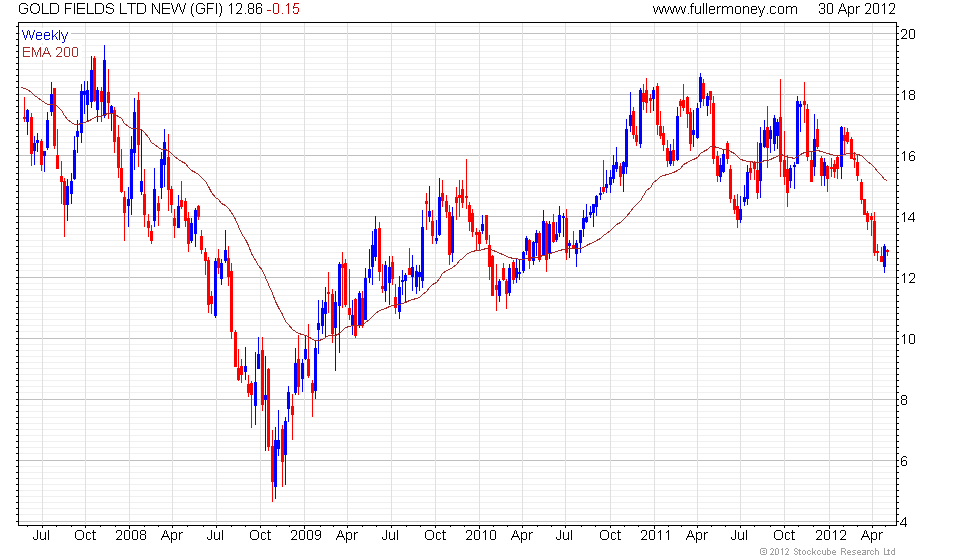Screen dimensions: 980x560
Task: Click the y-axis label 8
Action: (904, 401)
